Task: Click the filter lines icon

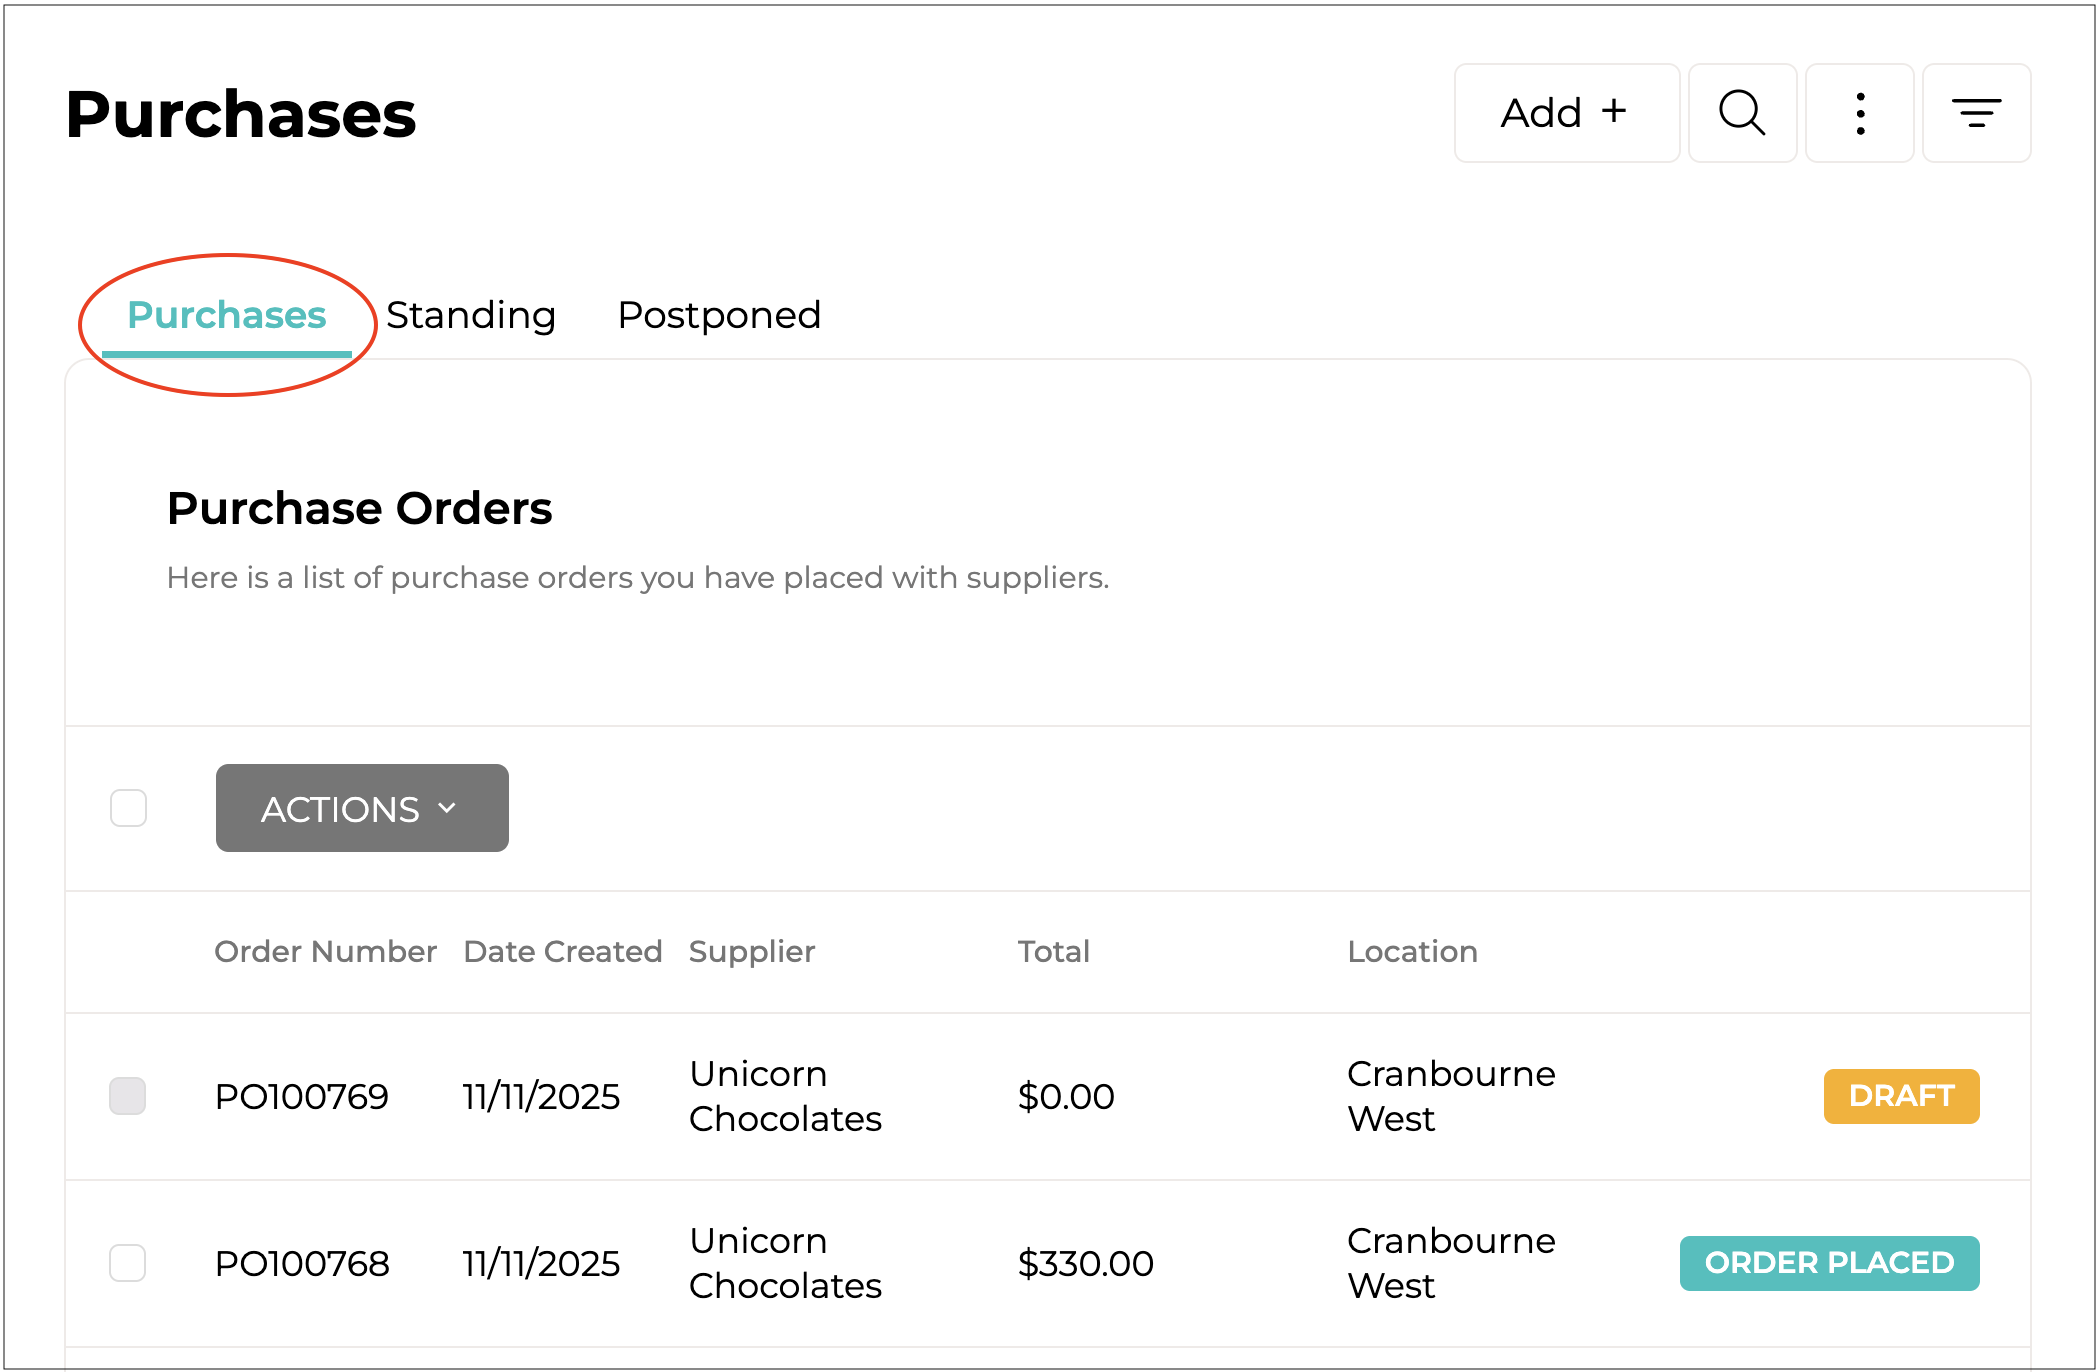Action: 1976,113
